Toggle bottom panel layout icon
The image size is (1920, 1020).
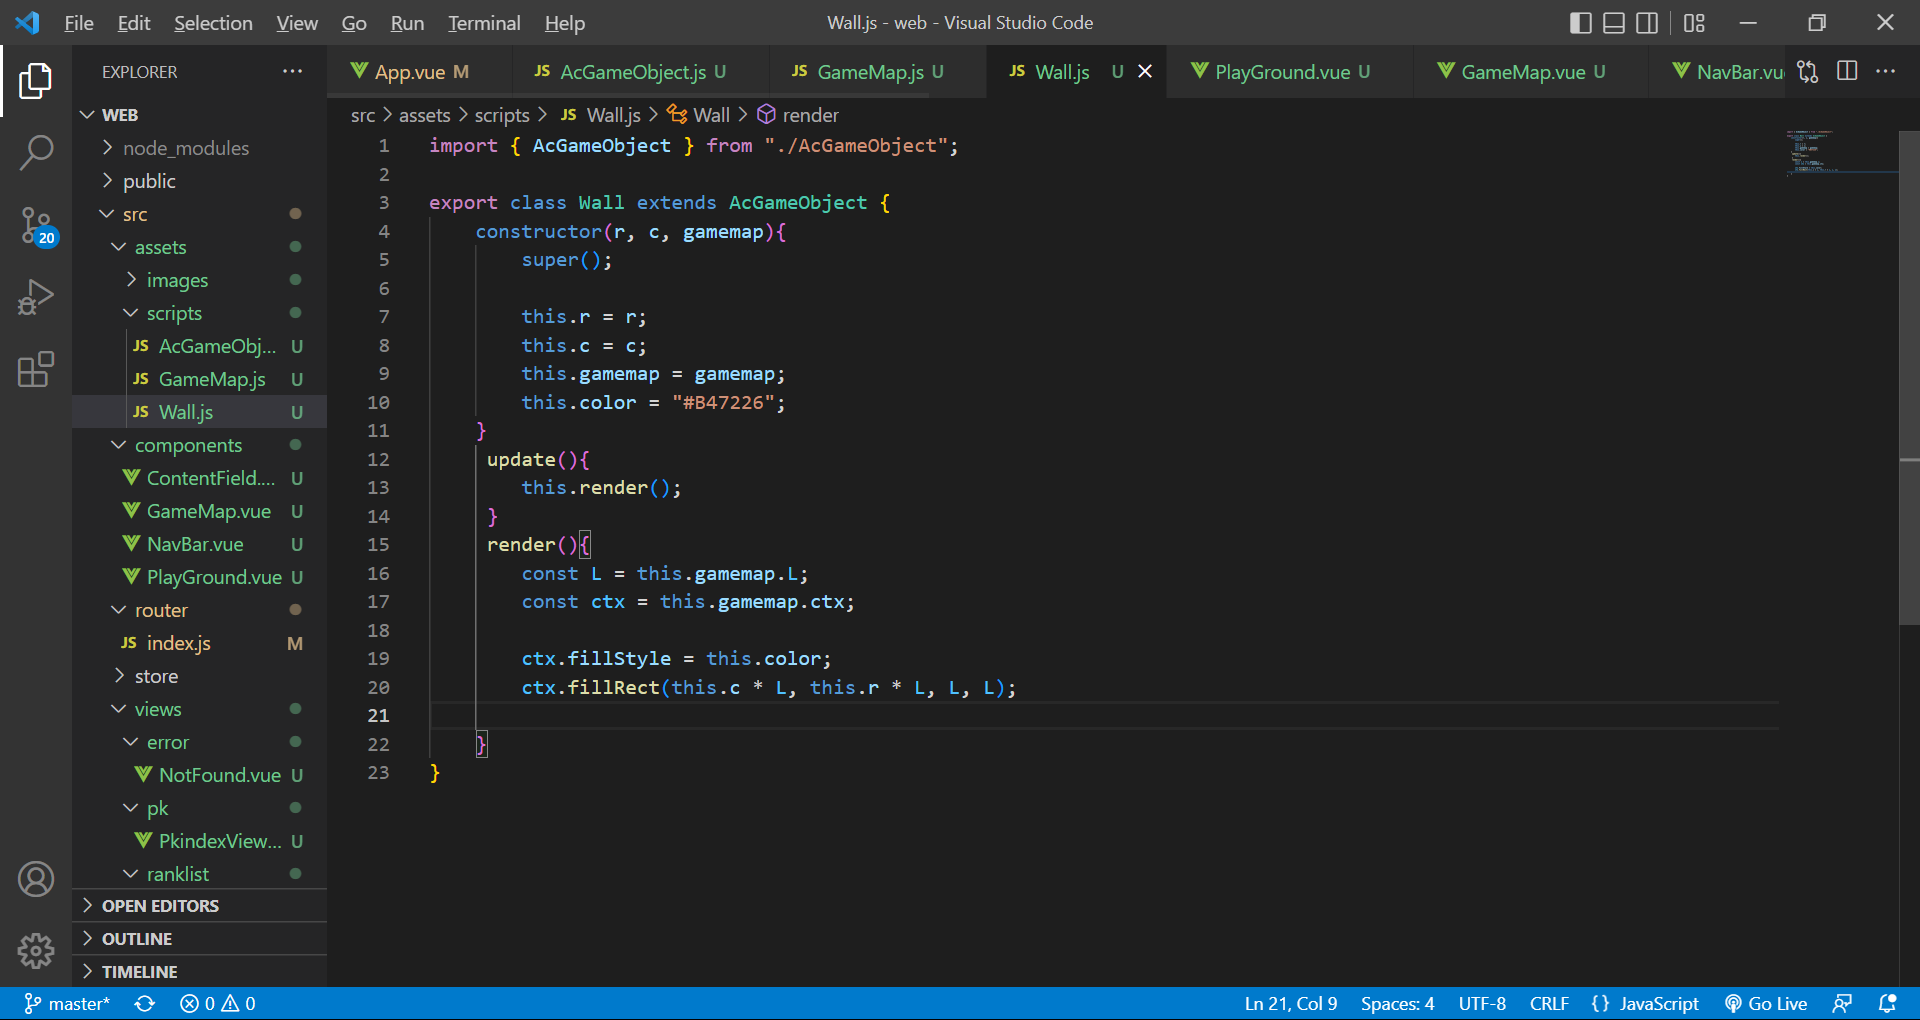coord(1614,23)
